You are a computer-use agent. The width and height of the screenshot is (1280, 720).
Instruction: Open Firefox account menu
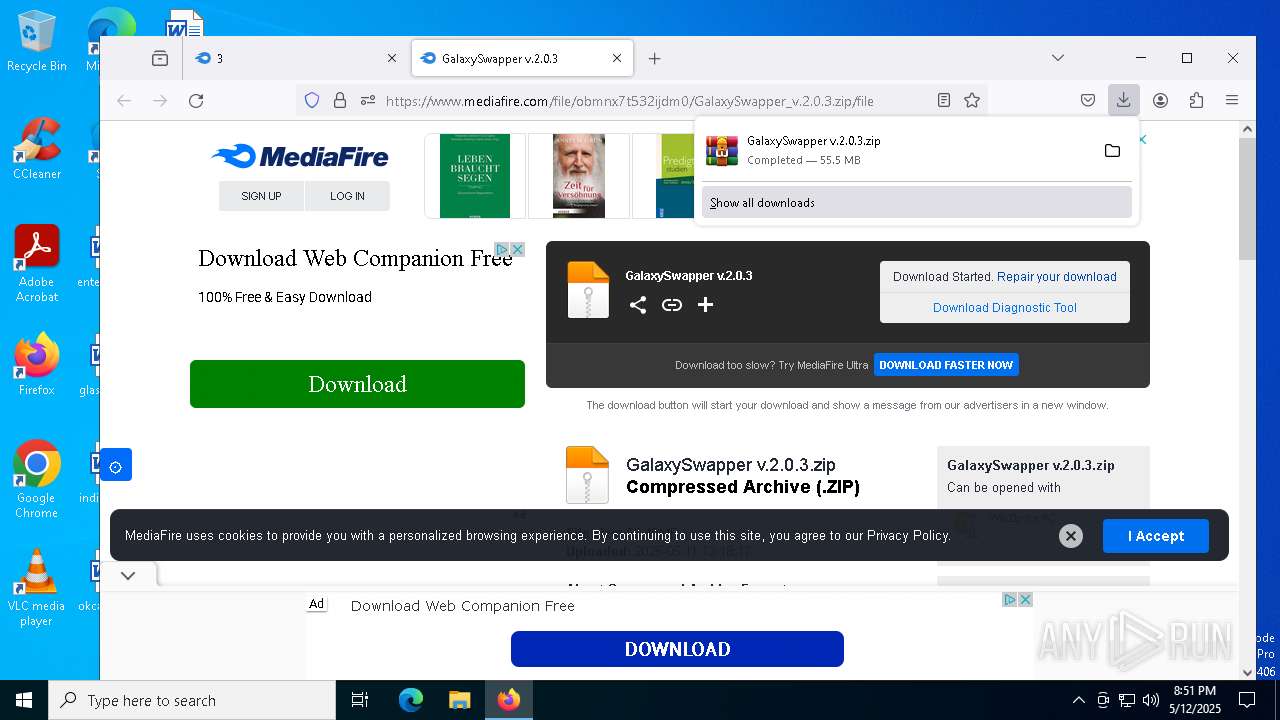pos(1161,100)
